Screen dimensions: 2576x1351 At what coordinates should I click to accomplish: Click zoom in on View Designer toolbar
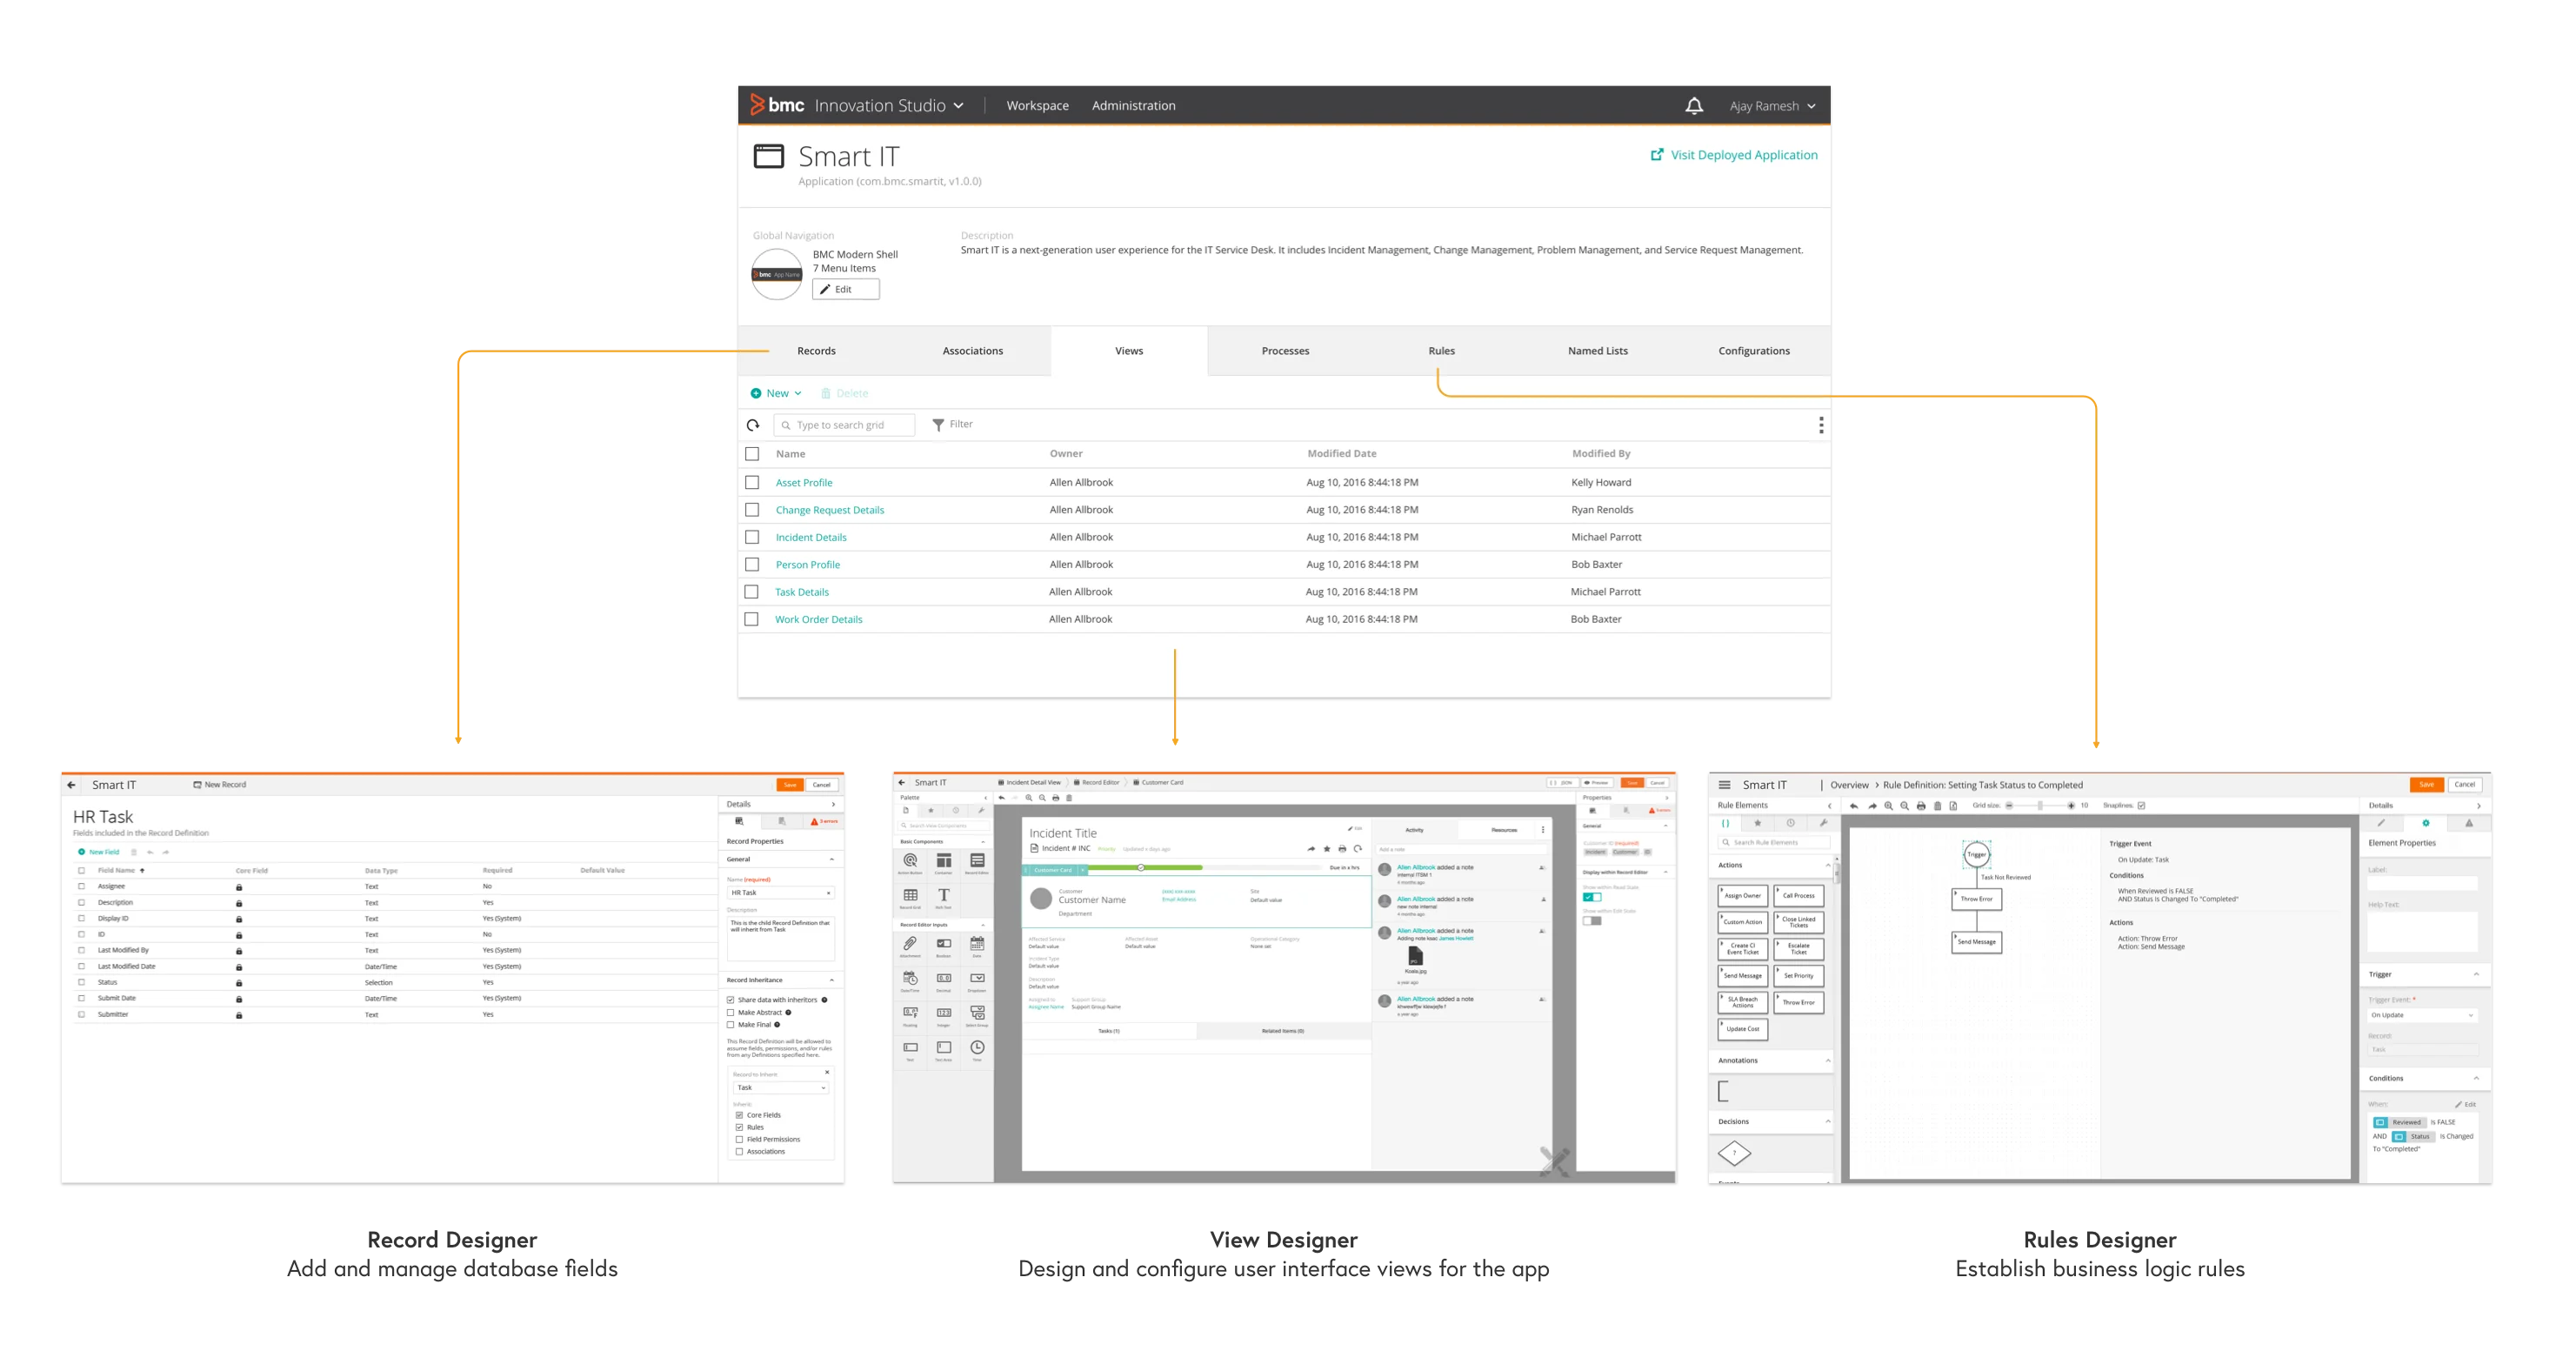[1029, 798]
